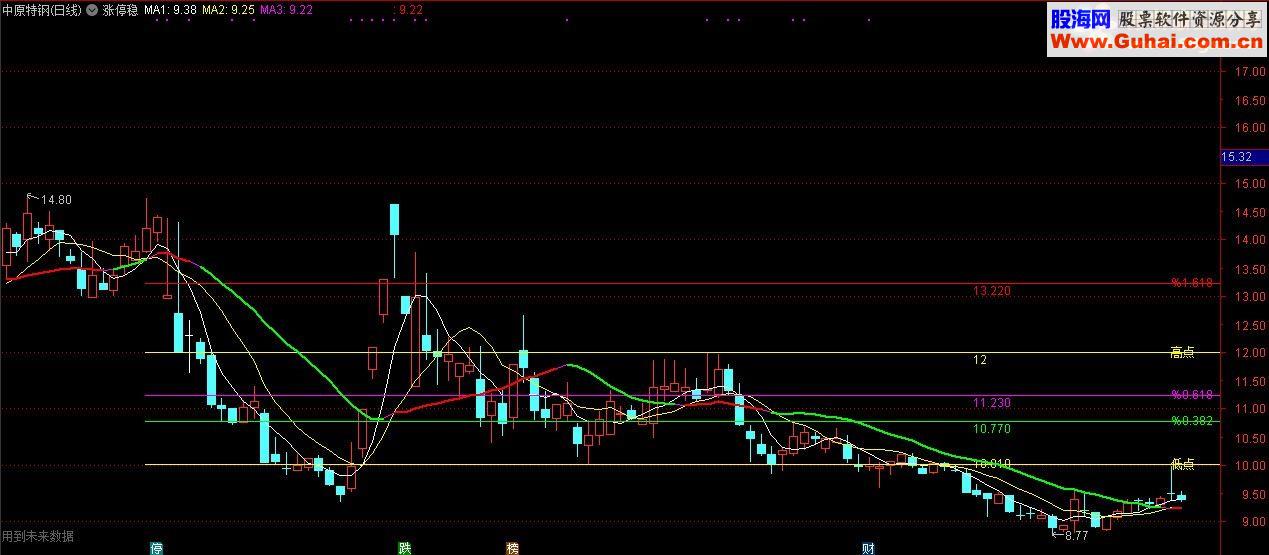Screen dimensions: 1269x555
Task: Click the %1.618 Fibonacci line label
Action: coord(1192,283)
